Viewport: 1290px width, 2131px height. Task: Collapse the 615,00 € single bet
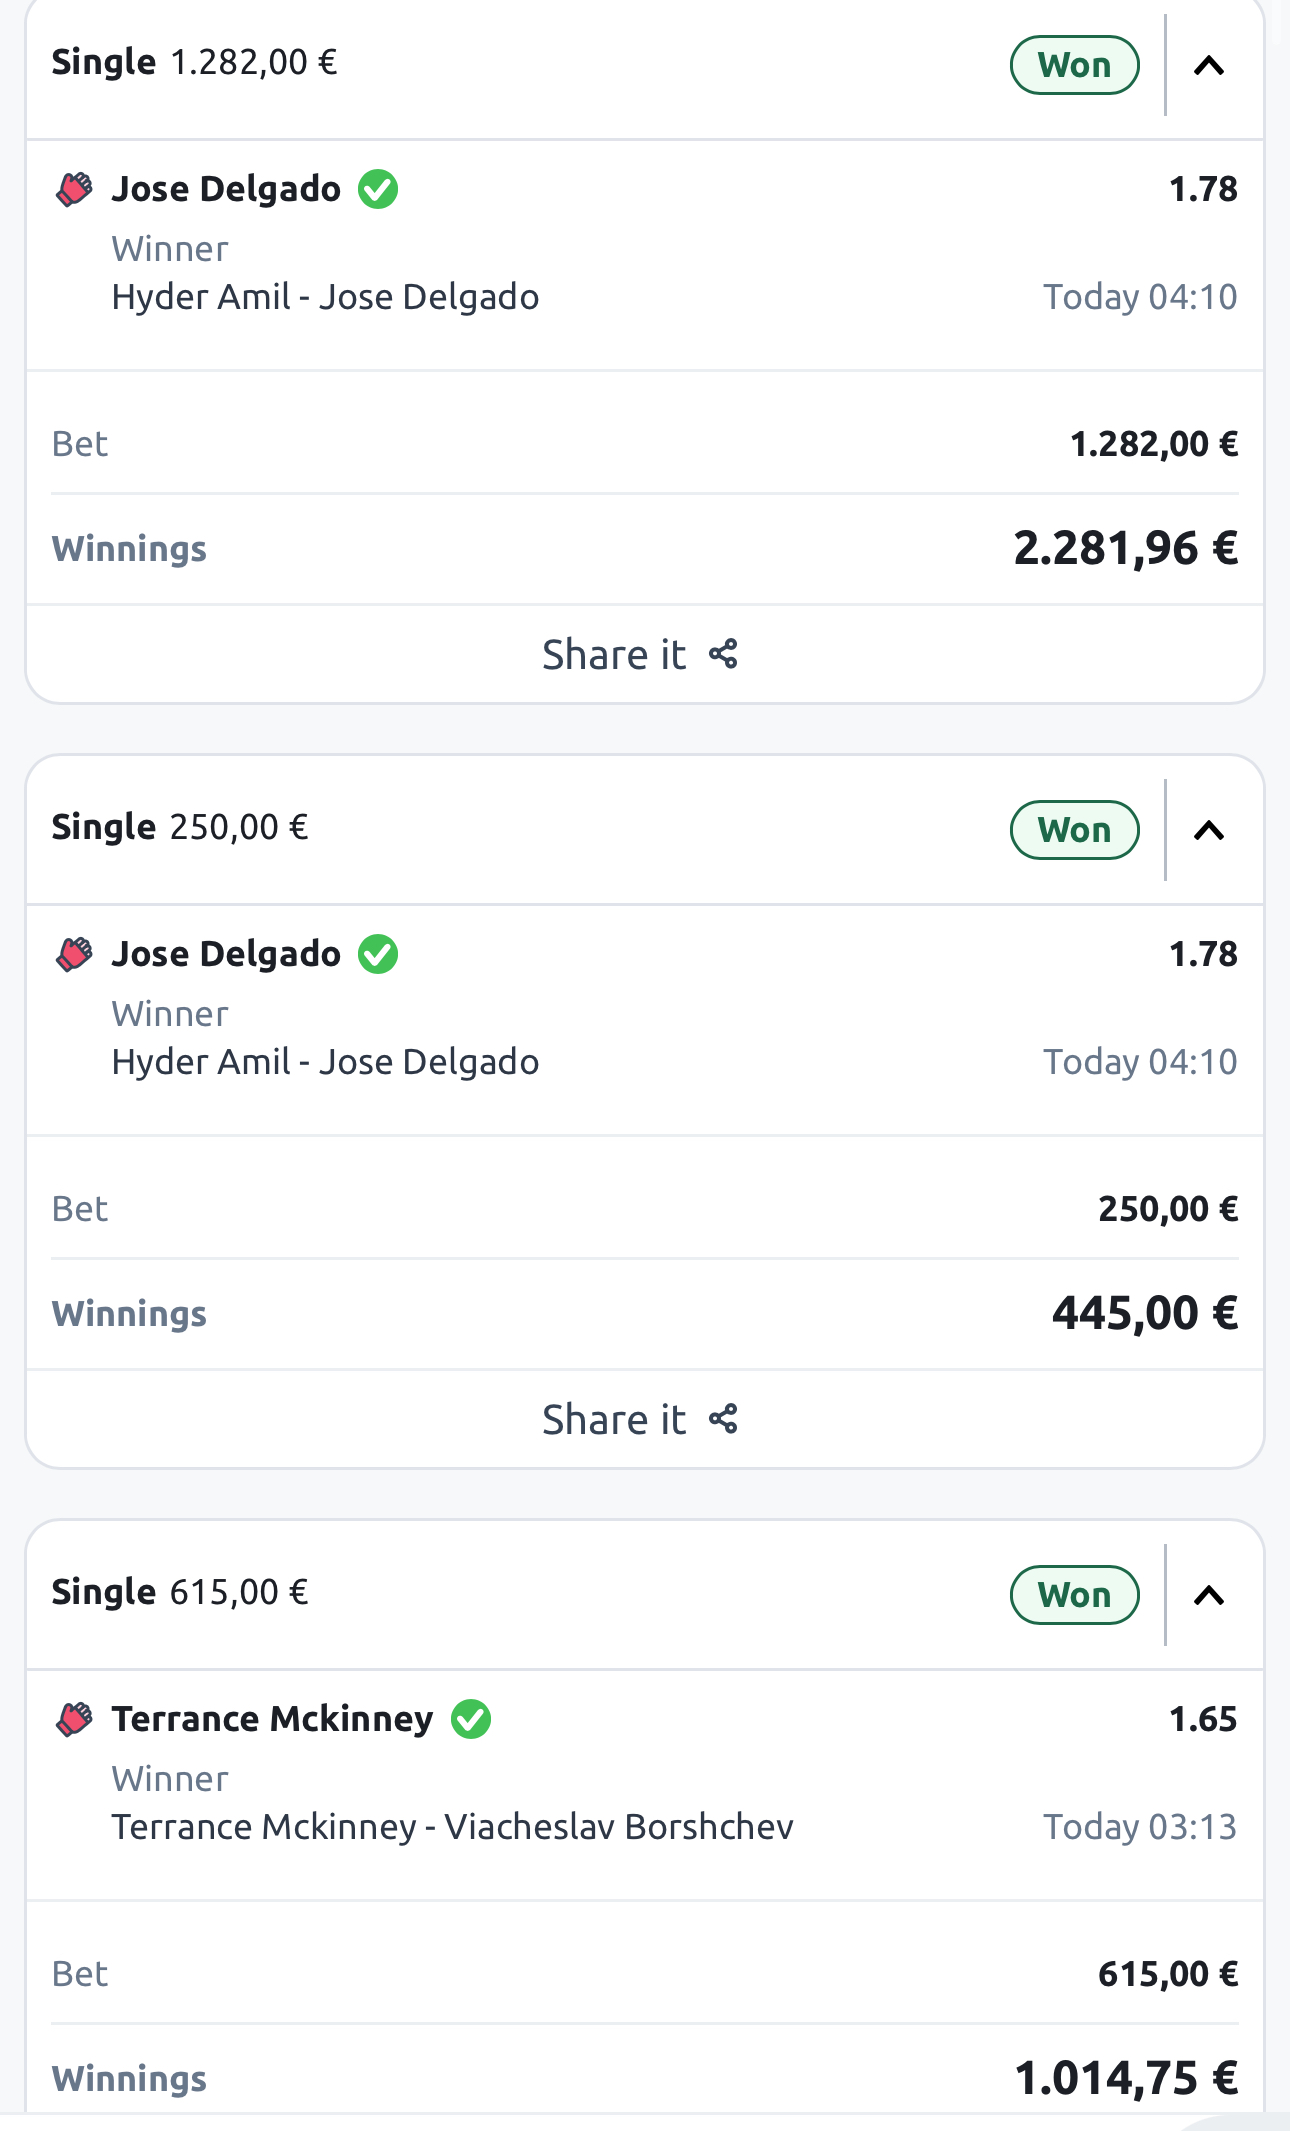(x=1209, y=1596)
